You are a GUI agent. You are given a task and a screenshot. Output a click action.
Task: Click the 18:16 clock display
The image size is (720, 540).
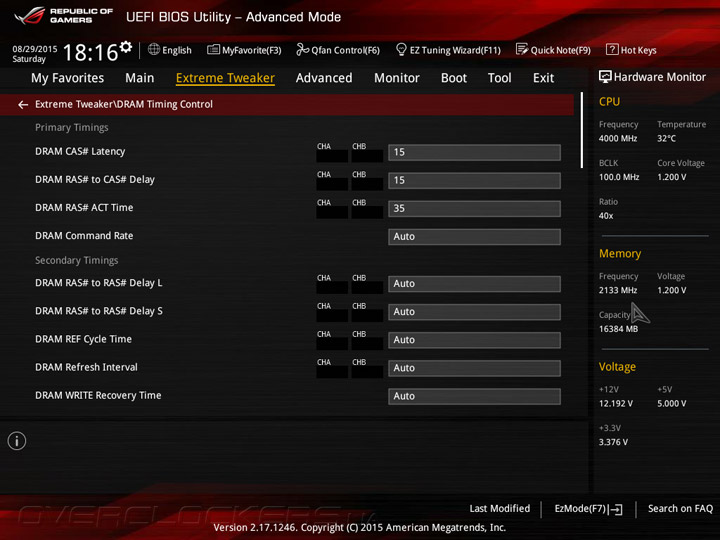click(x=91, y=52)
